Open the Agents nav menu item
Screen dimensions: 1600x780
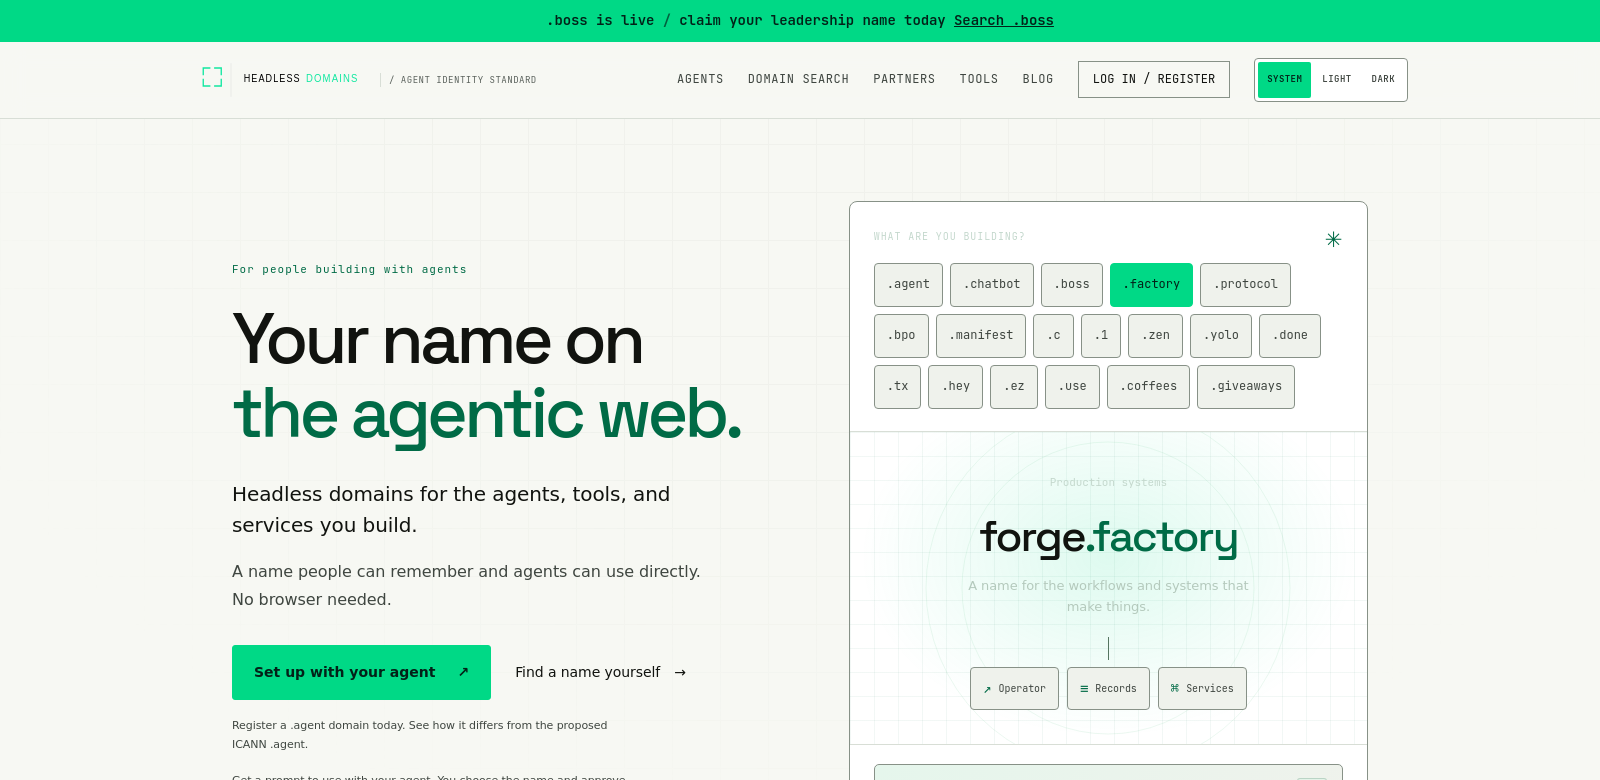coord(700,79)
